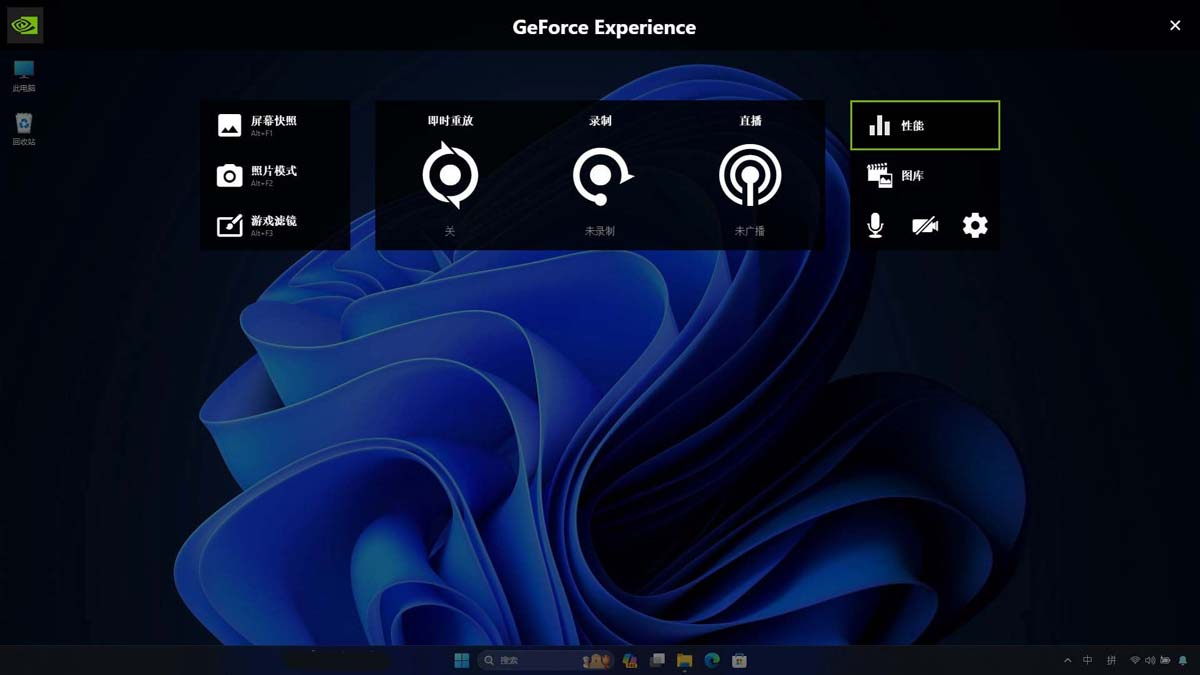Screen dimensions: 1200x675
Task: Toggle the microphone
Action: pos(875,226)
